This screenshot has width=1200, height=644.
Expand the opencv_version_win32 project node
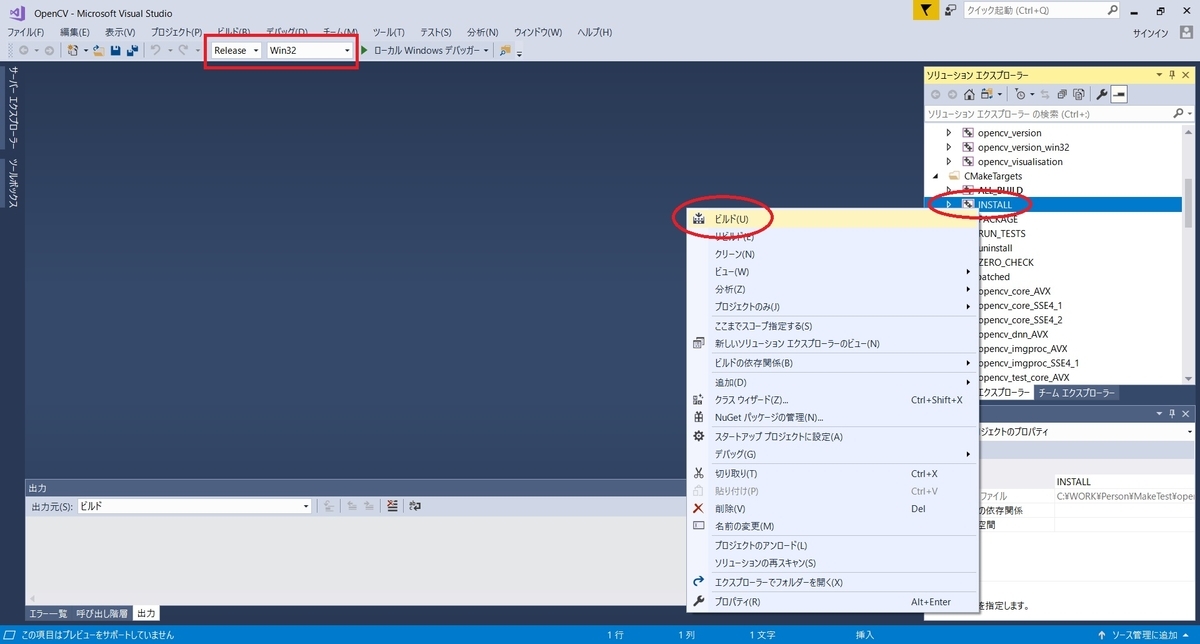coord(949,147)
